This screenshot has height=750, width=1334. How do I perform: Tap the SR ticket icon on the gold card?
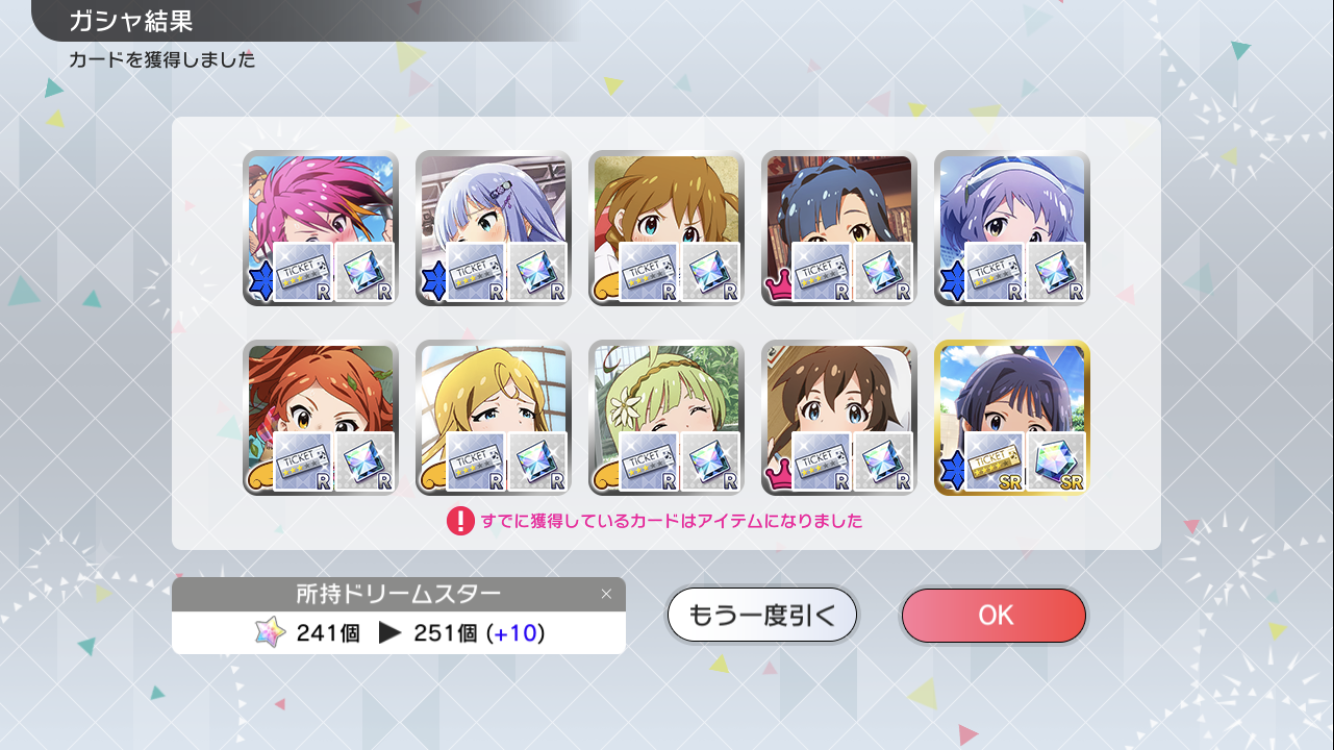994,461
